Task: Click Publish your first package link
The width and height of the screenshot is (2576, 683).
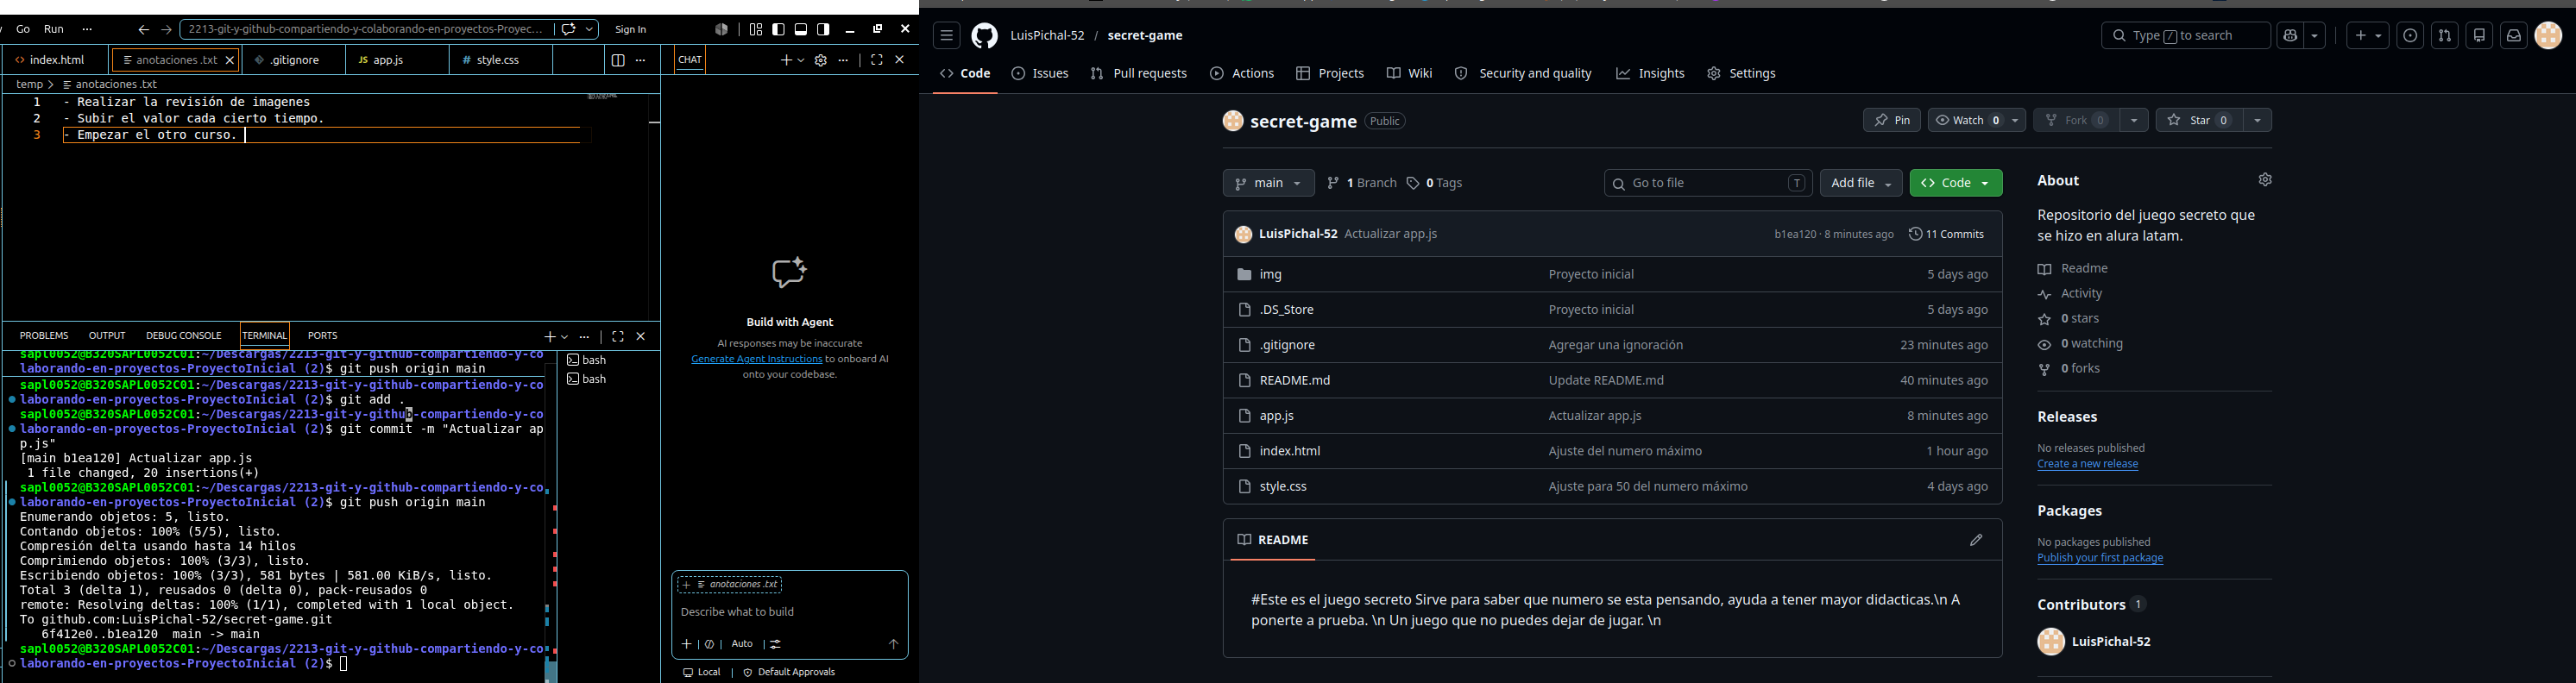Action: coord(2100,559)
